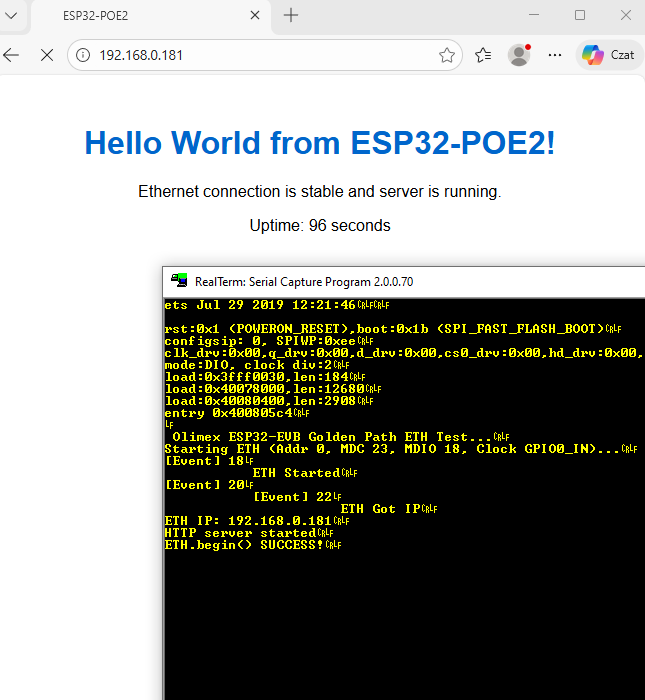Viewport: 645px width, 700px height.
Task: Open Settings and more ellipsis menu
Action: click(x=555, y=55)
